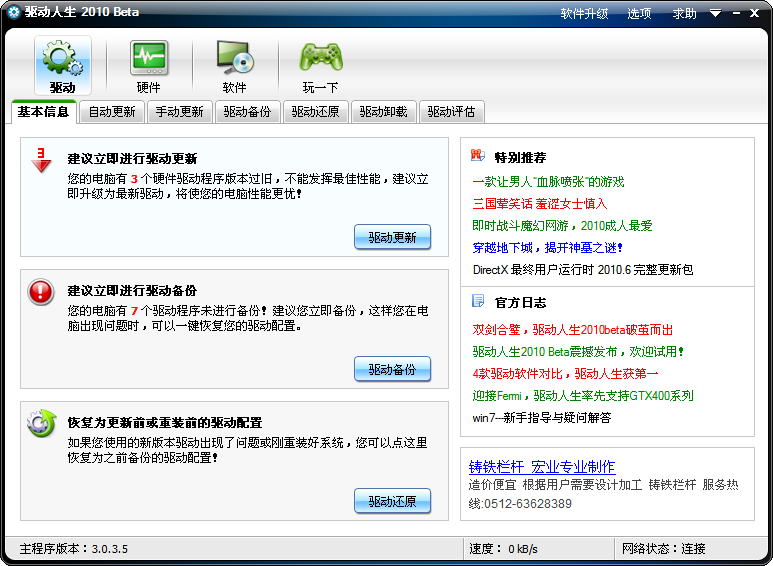Screen dimensions: 773x566
Task: Click status bar 网络状态：连接
Action: 664,549
